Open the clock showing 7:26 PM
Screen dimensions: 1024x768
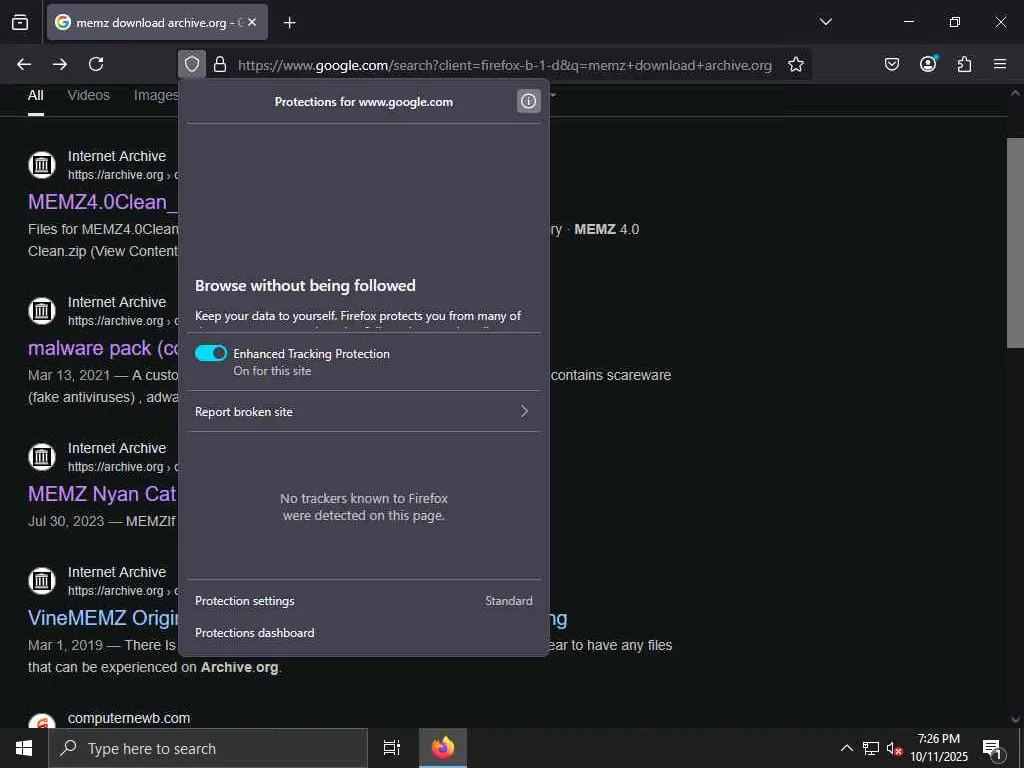tap(939, 748)
